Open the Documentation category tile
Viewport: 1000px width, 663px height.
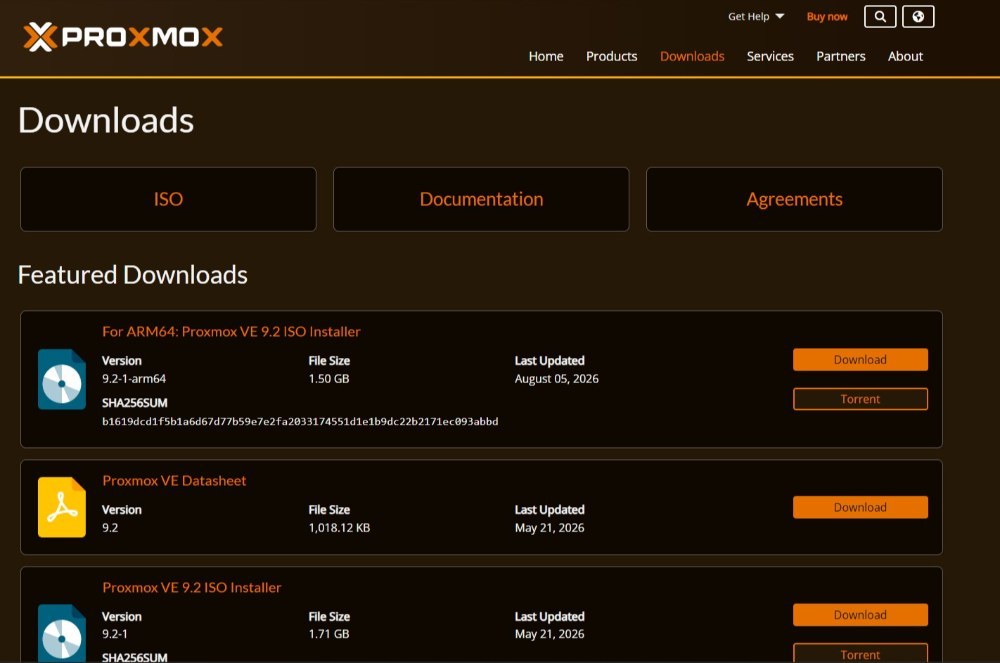click(x=481, y=199)
